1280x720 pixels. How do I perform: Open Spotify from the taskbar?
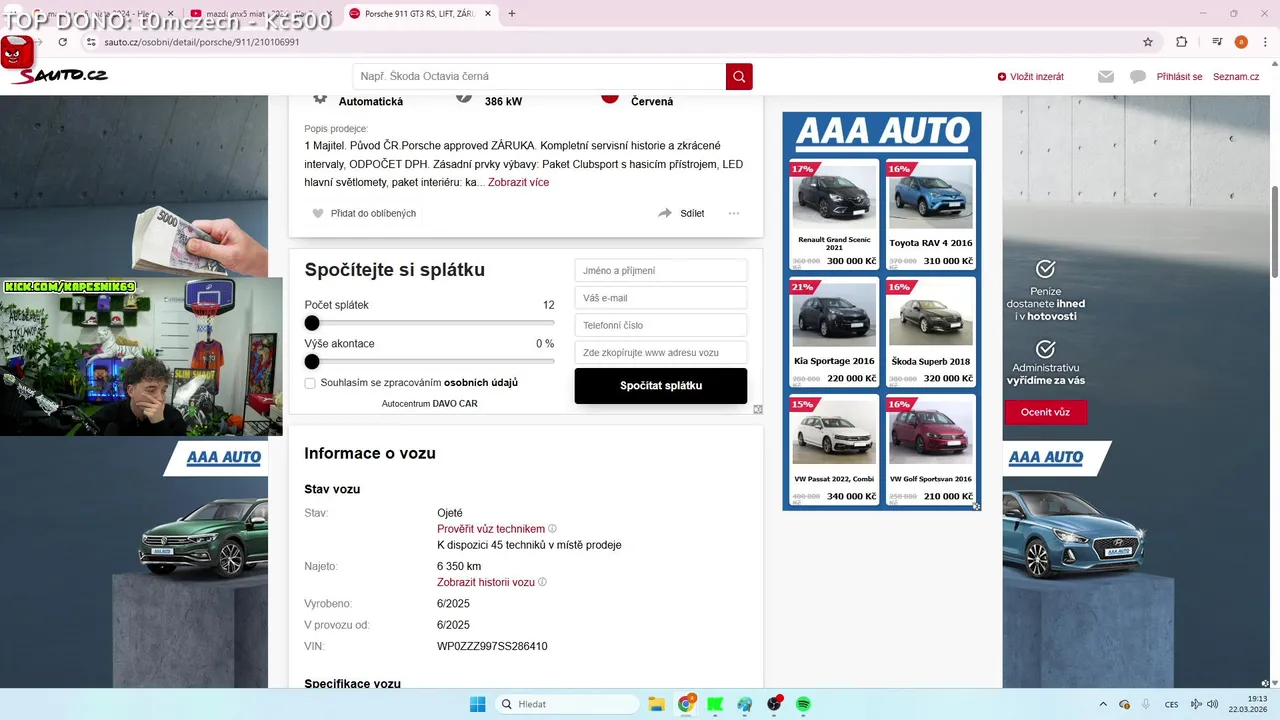(x=803, y=704)
